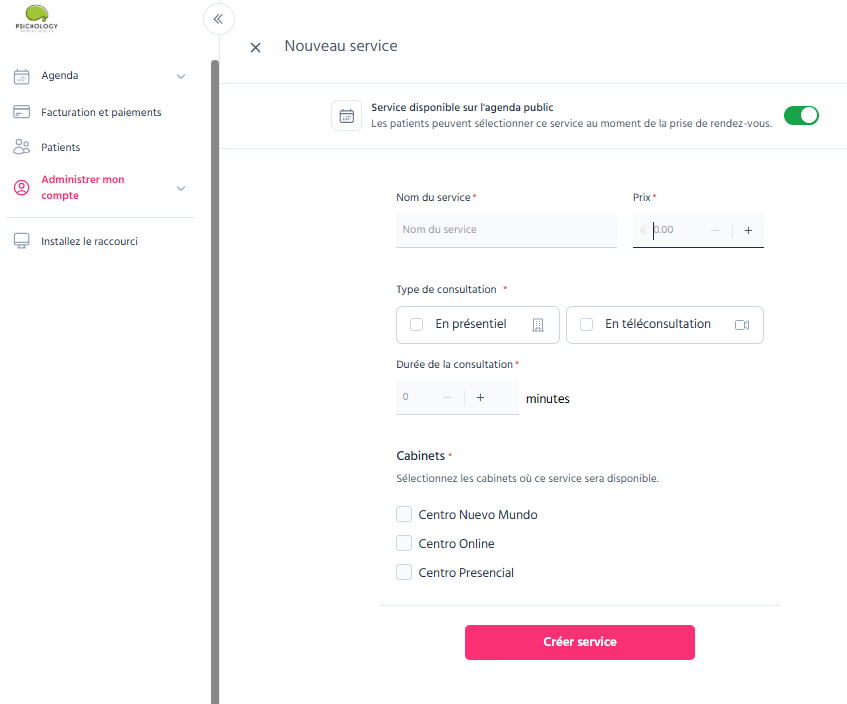Collapse the sidebar with double-chevron icon
Screen dimensions: 847x704
218,19
